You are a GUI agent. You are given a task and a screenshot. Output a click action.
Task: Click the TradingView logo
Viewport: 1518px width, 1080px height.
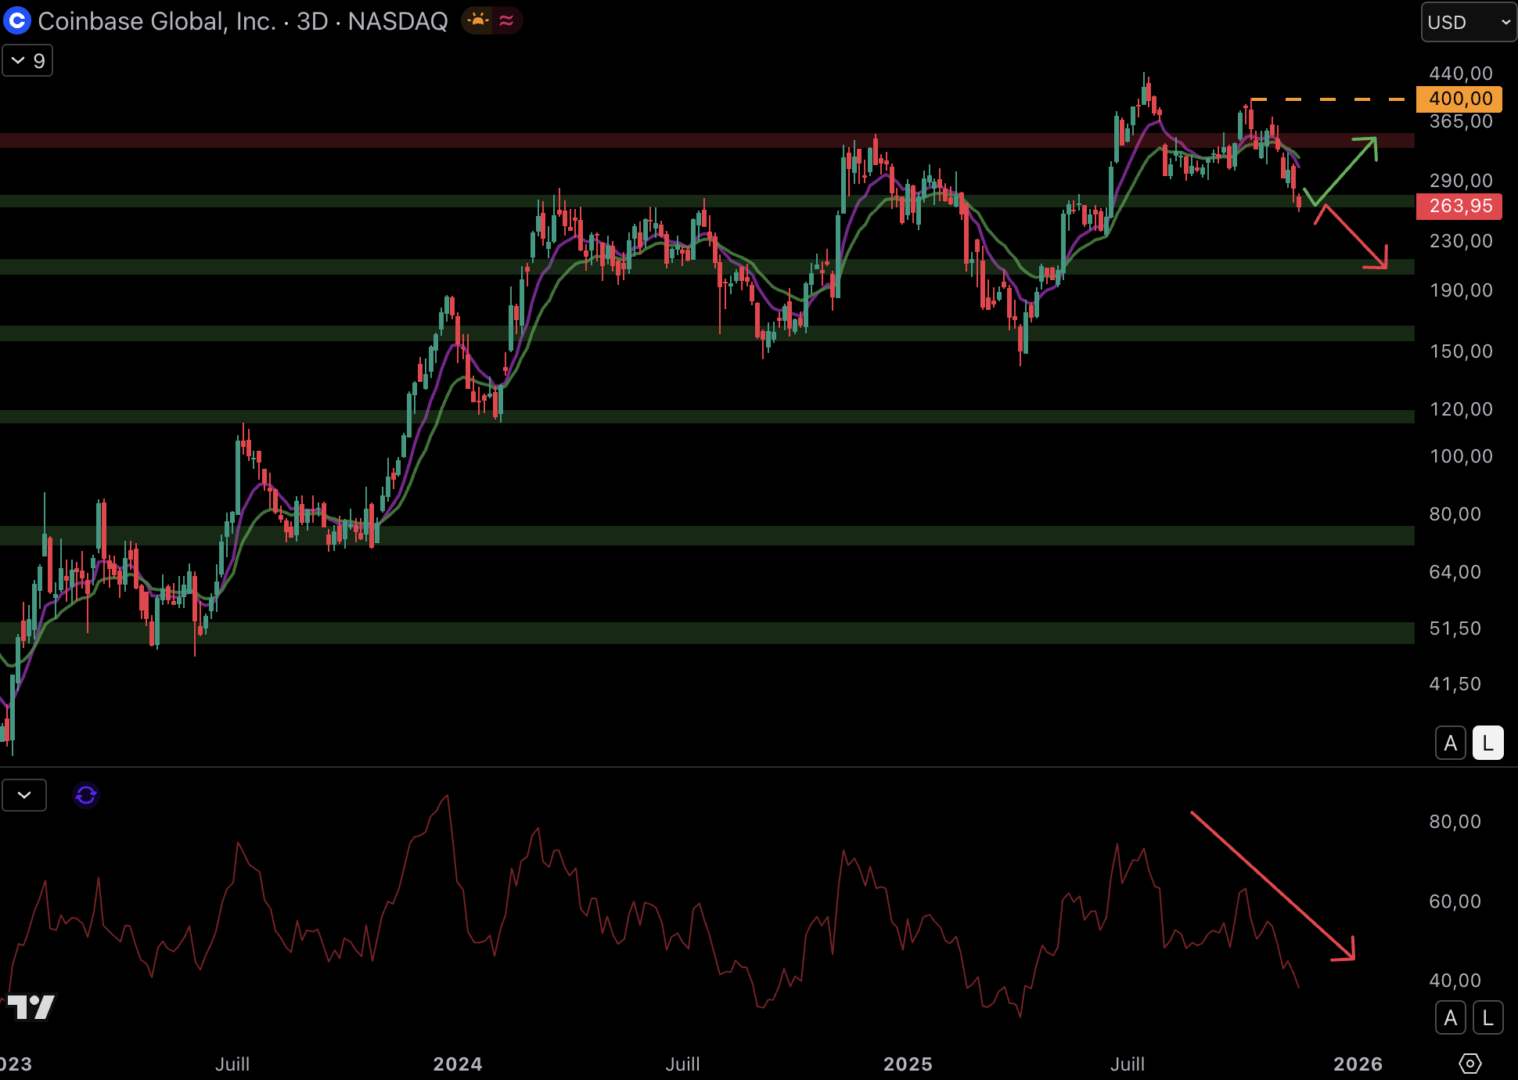click(x=31, y=1007)
